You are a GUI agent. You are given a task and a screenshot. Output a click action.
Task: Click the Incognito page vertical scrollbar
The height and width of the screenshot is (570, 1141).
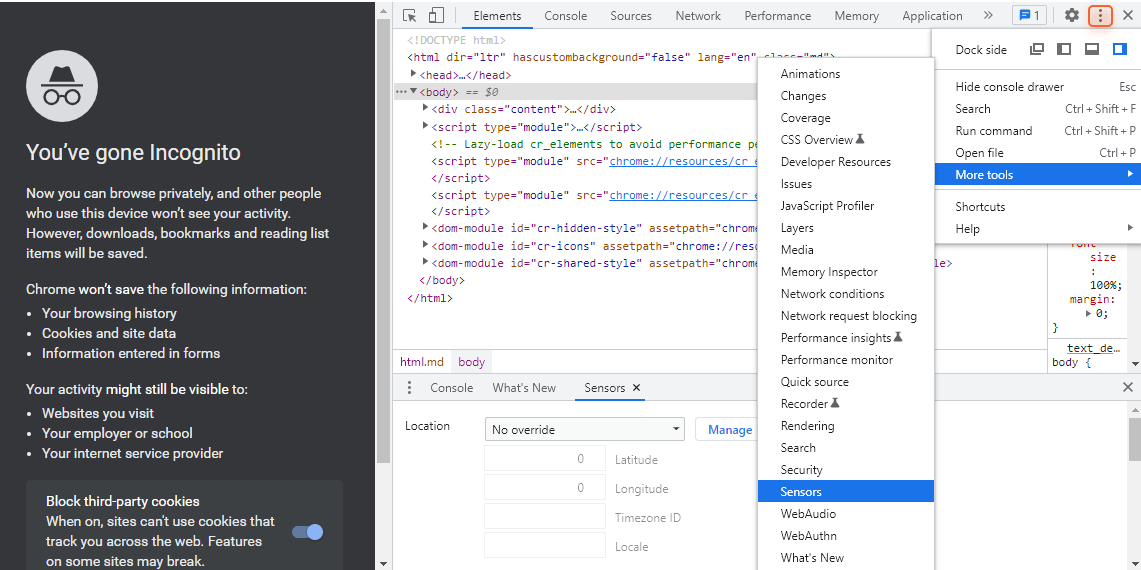(x=383, y=240)
